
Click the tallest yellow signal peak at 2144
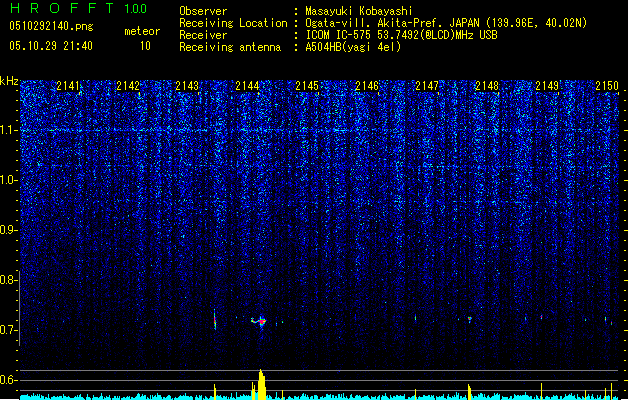[x=262, y=385]
